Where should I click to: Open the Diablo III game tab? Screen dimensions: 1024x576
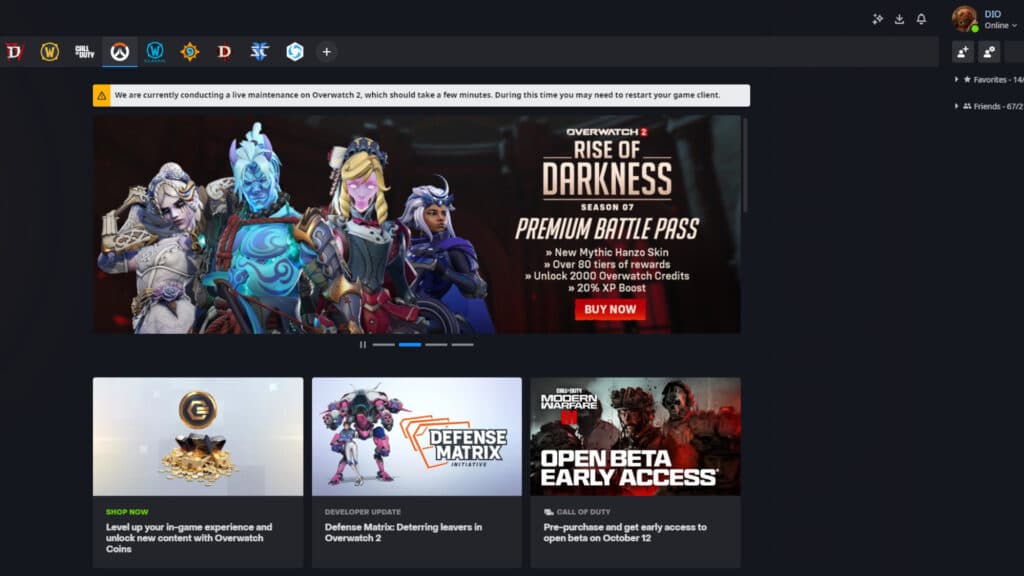click(x=224, y=52)
